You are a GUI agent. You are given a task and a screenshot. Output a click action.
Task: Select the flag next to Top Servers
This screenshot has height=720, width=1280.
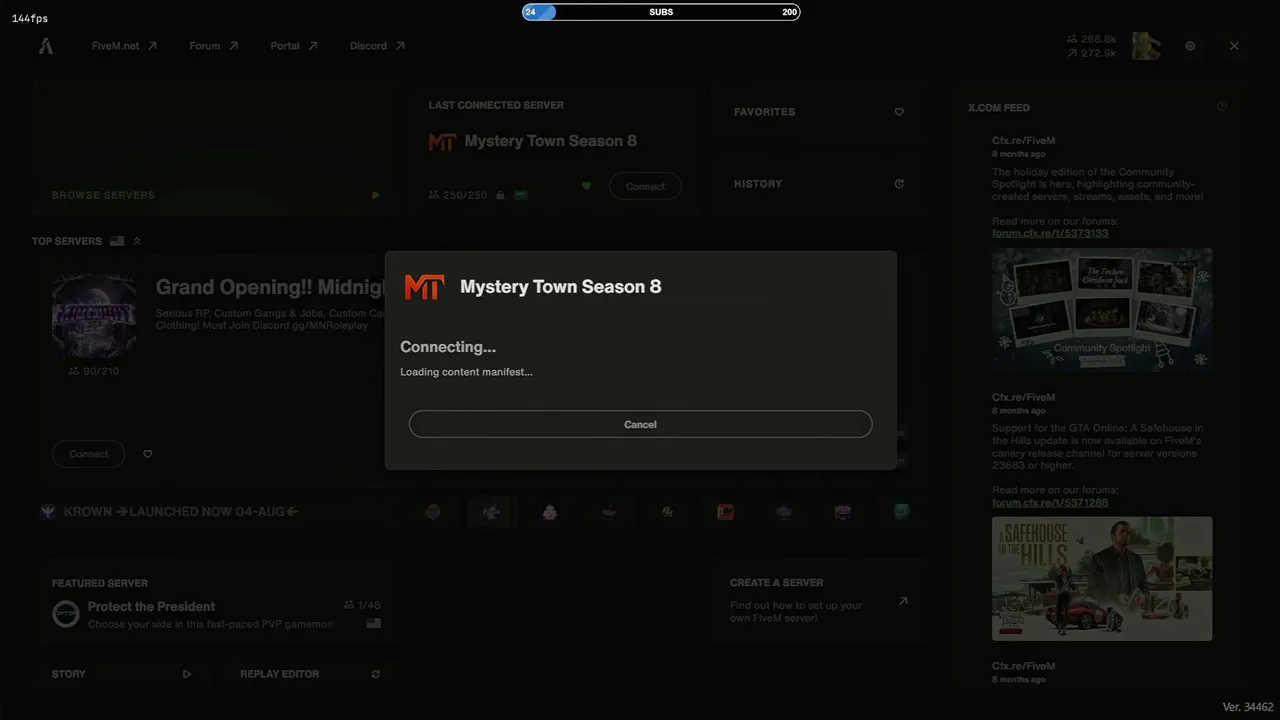(x=117, y=241)
